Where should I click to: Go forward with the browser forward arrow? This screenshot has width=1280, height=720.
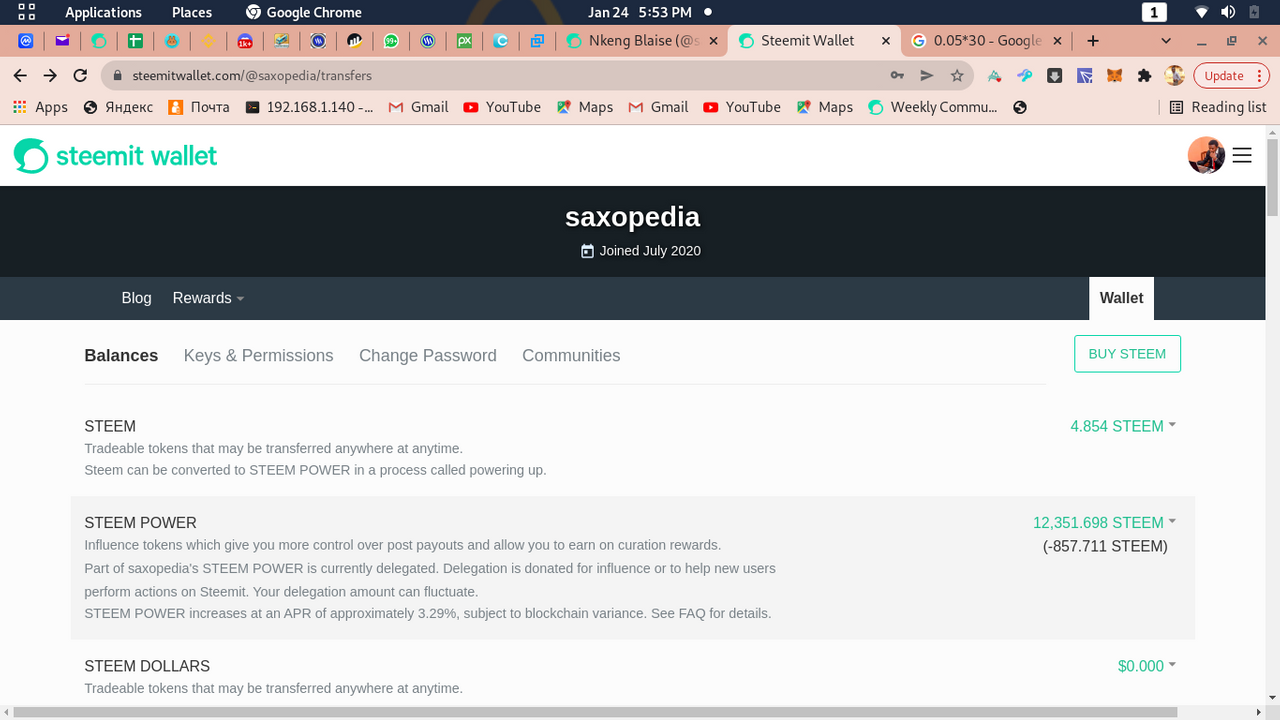click(51, 75)
